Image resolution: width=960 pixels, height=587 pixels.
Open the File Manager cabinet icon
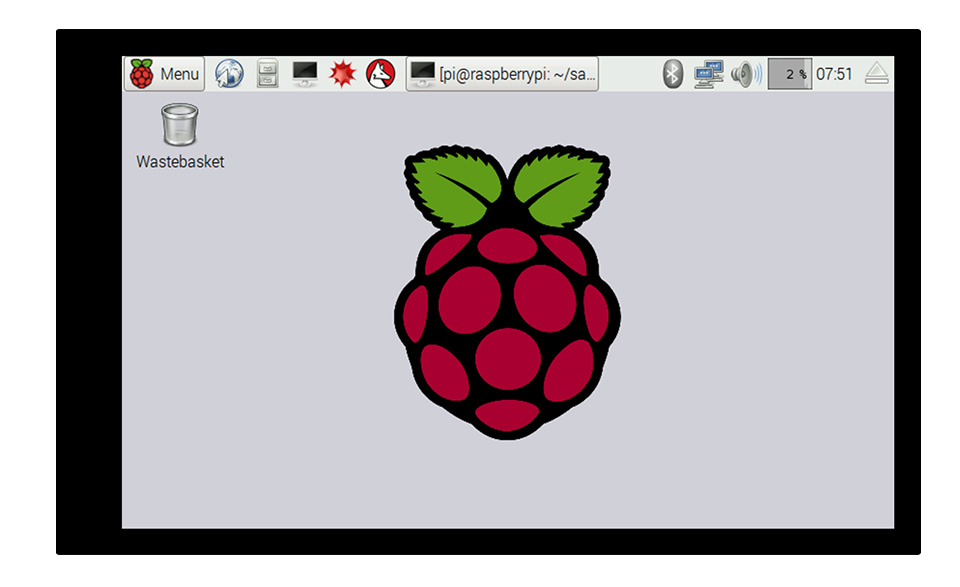tap(268, 74)
